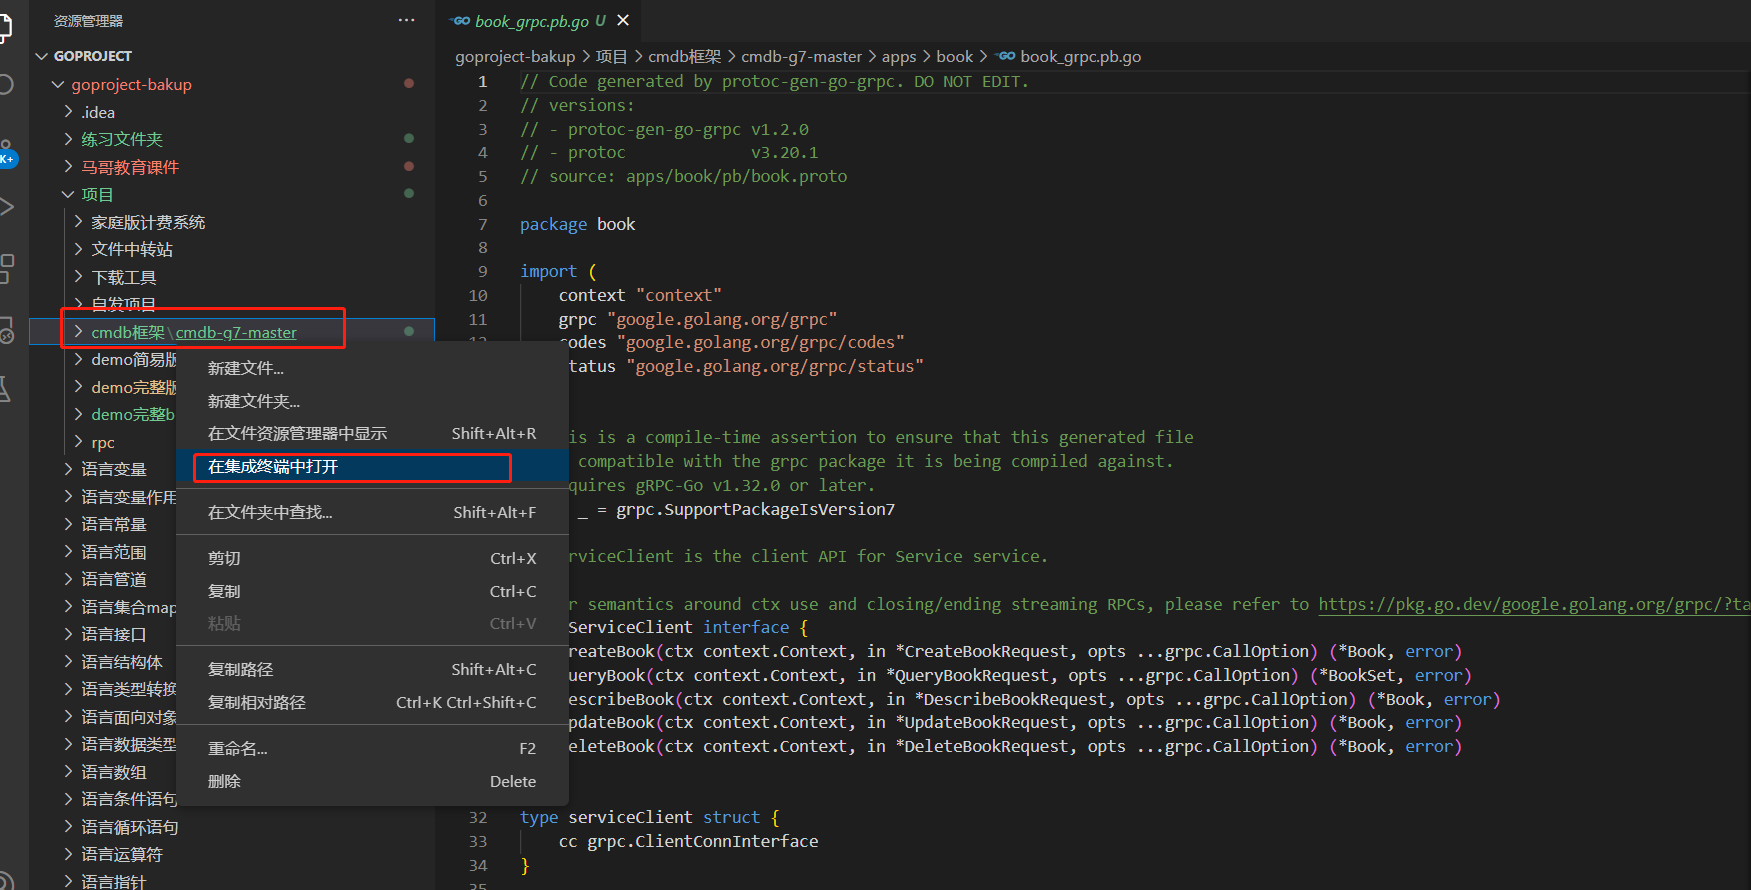Click the Go file icon in tab

point(461,21)
